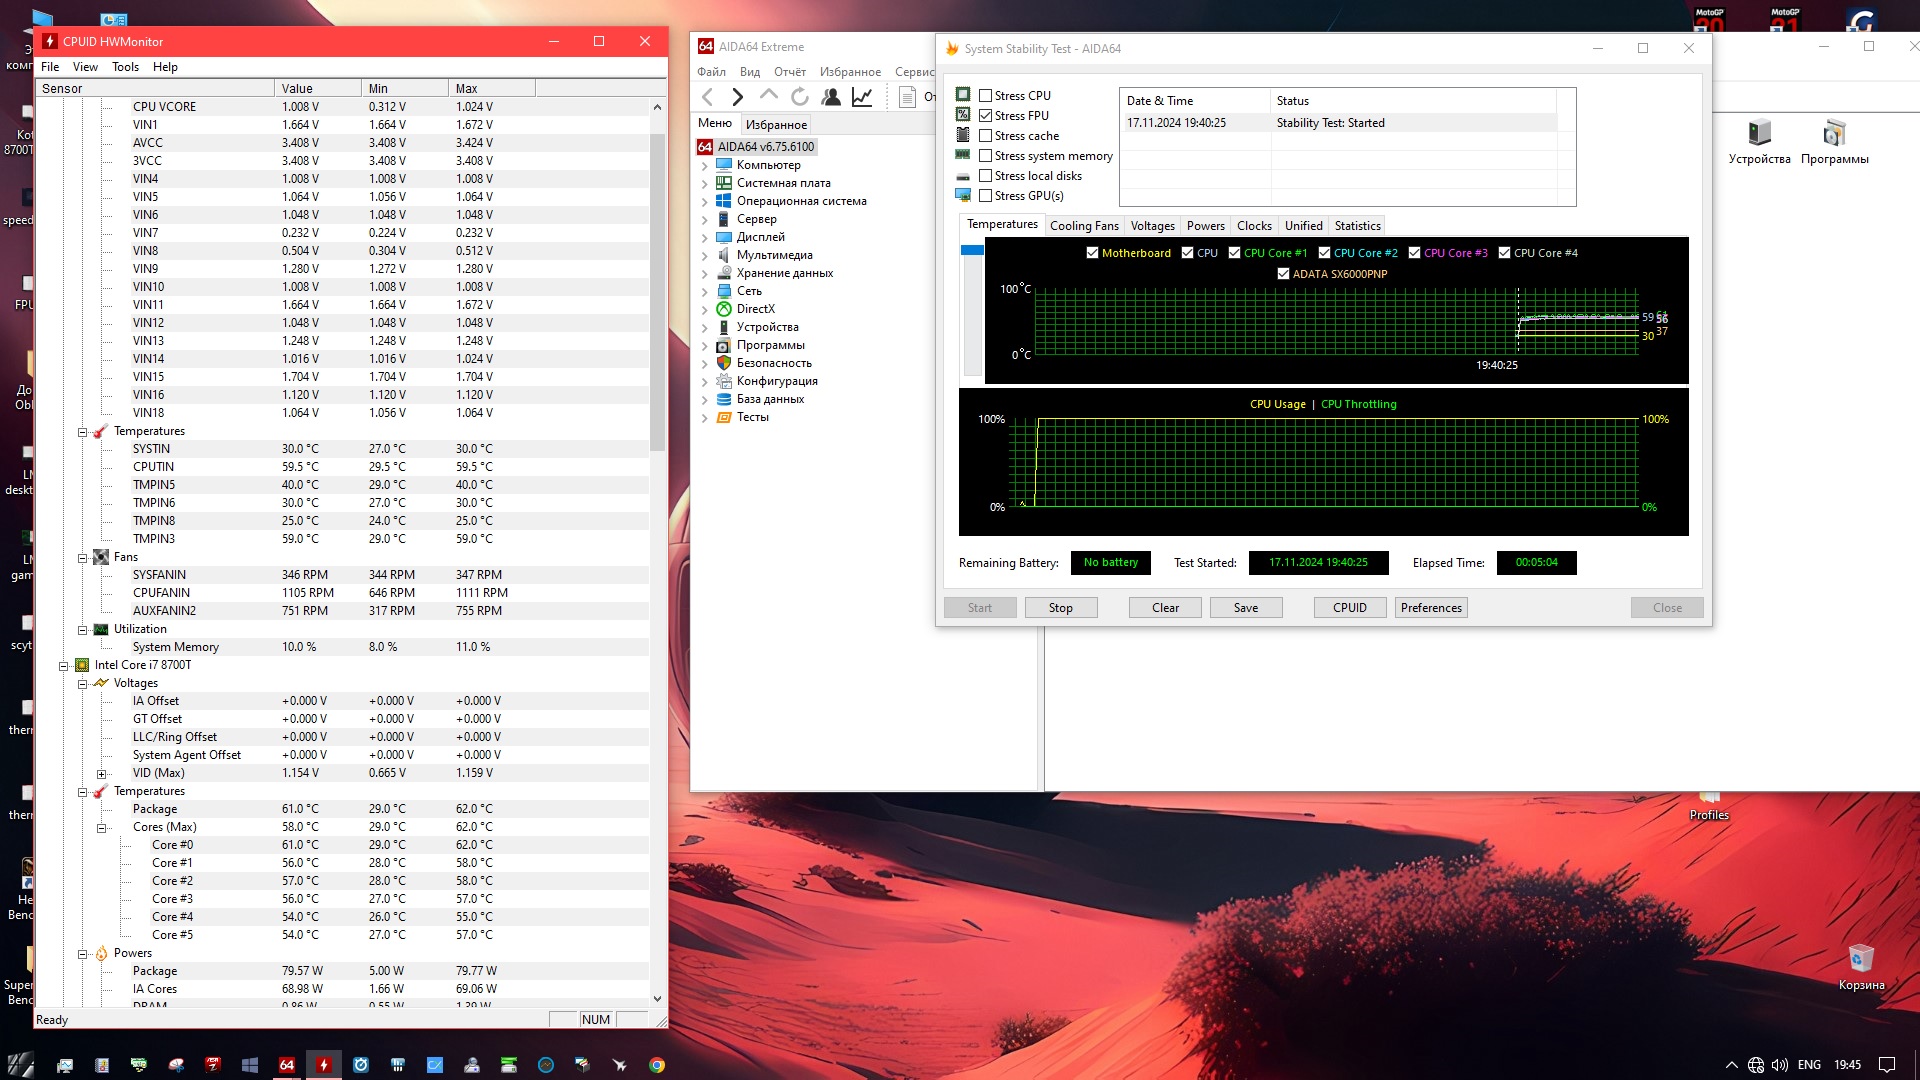Viewport: 1920px width, 1080px height.
Task: Expand the VID (Max) node
Action: (101, 774)
